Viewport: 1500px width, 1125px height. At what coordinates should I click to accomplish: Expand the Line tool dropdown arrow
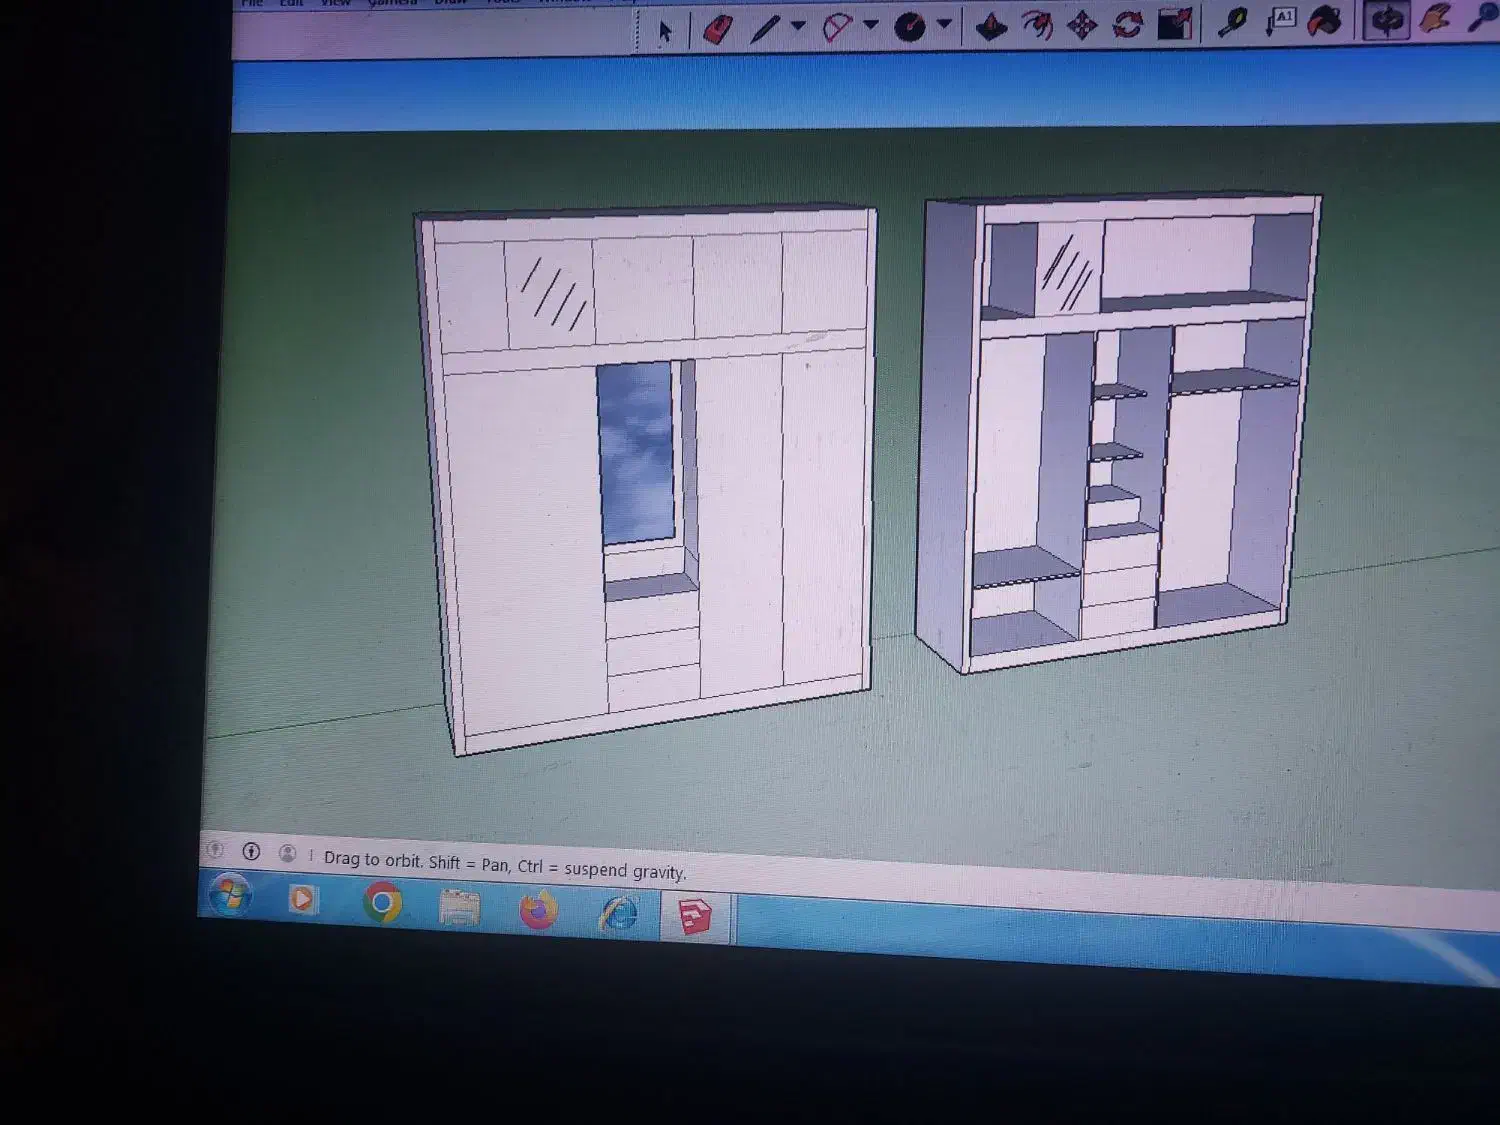(798, 26)
